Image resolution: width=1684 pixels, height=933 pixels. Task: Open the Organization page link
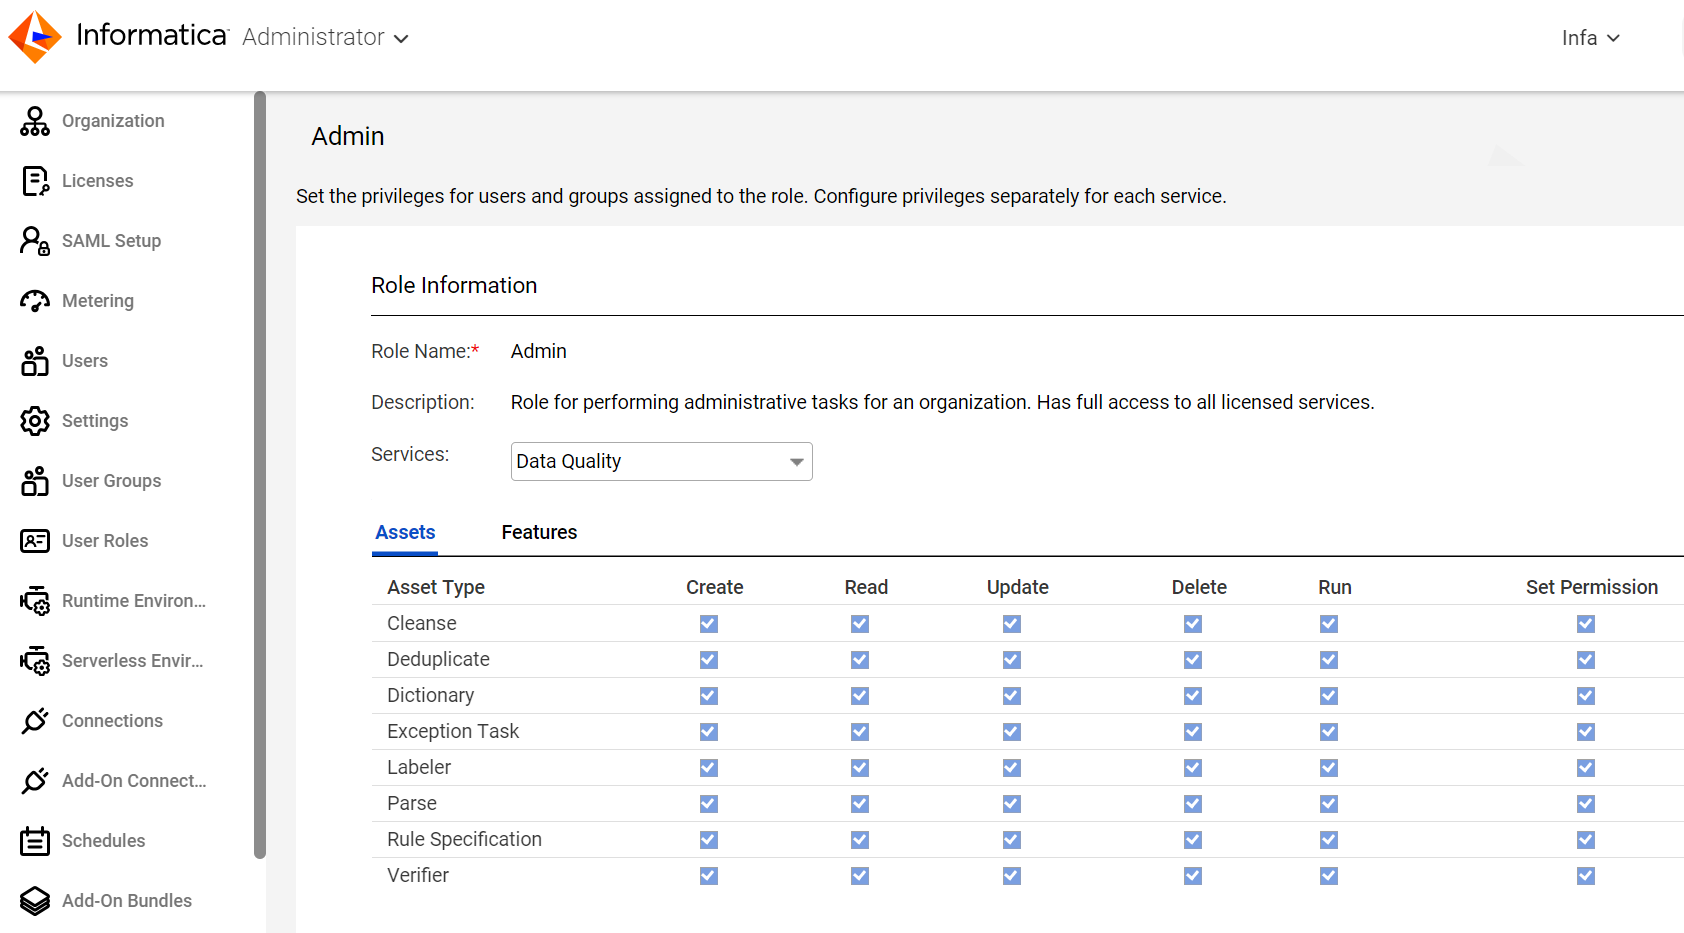tap(113, 121)
